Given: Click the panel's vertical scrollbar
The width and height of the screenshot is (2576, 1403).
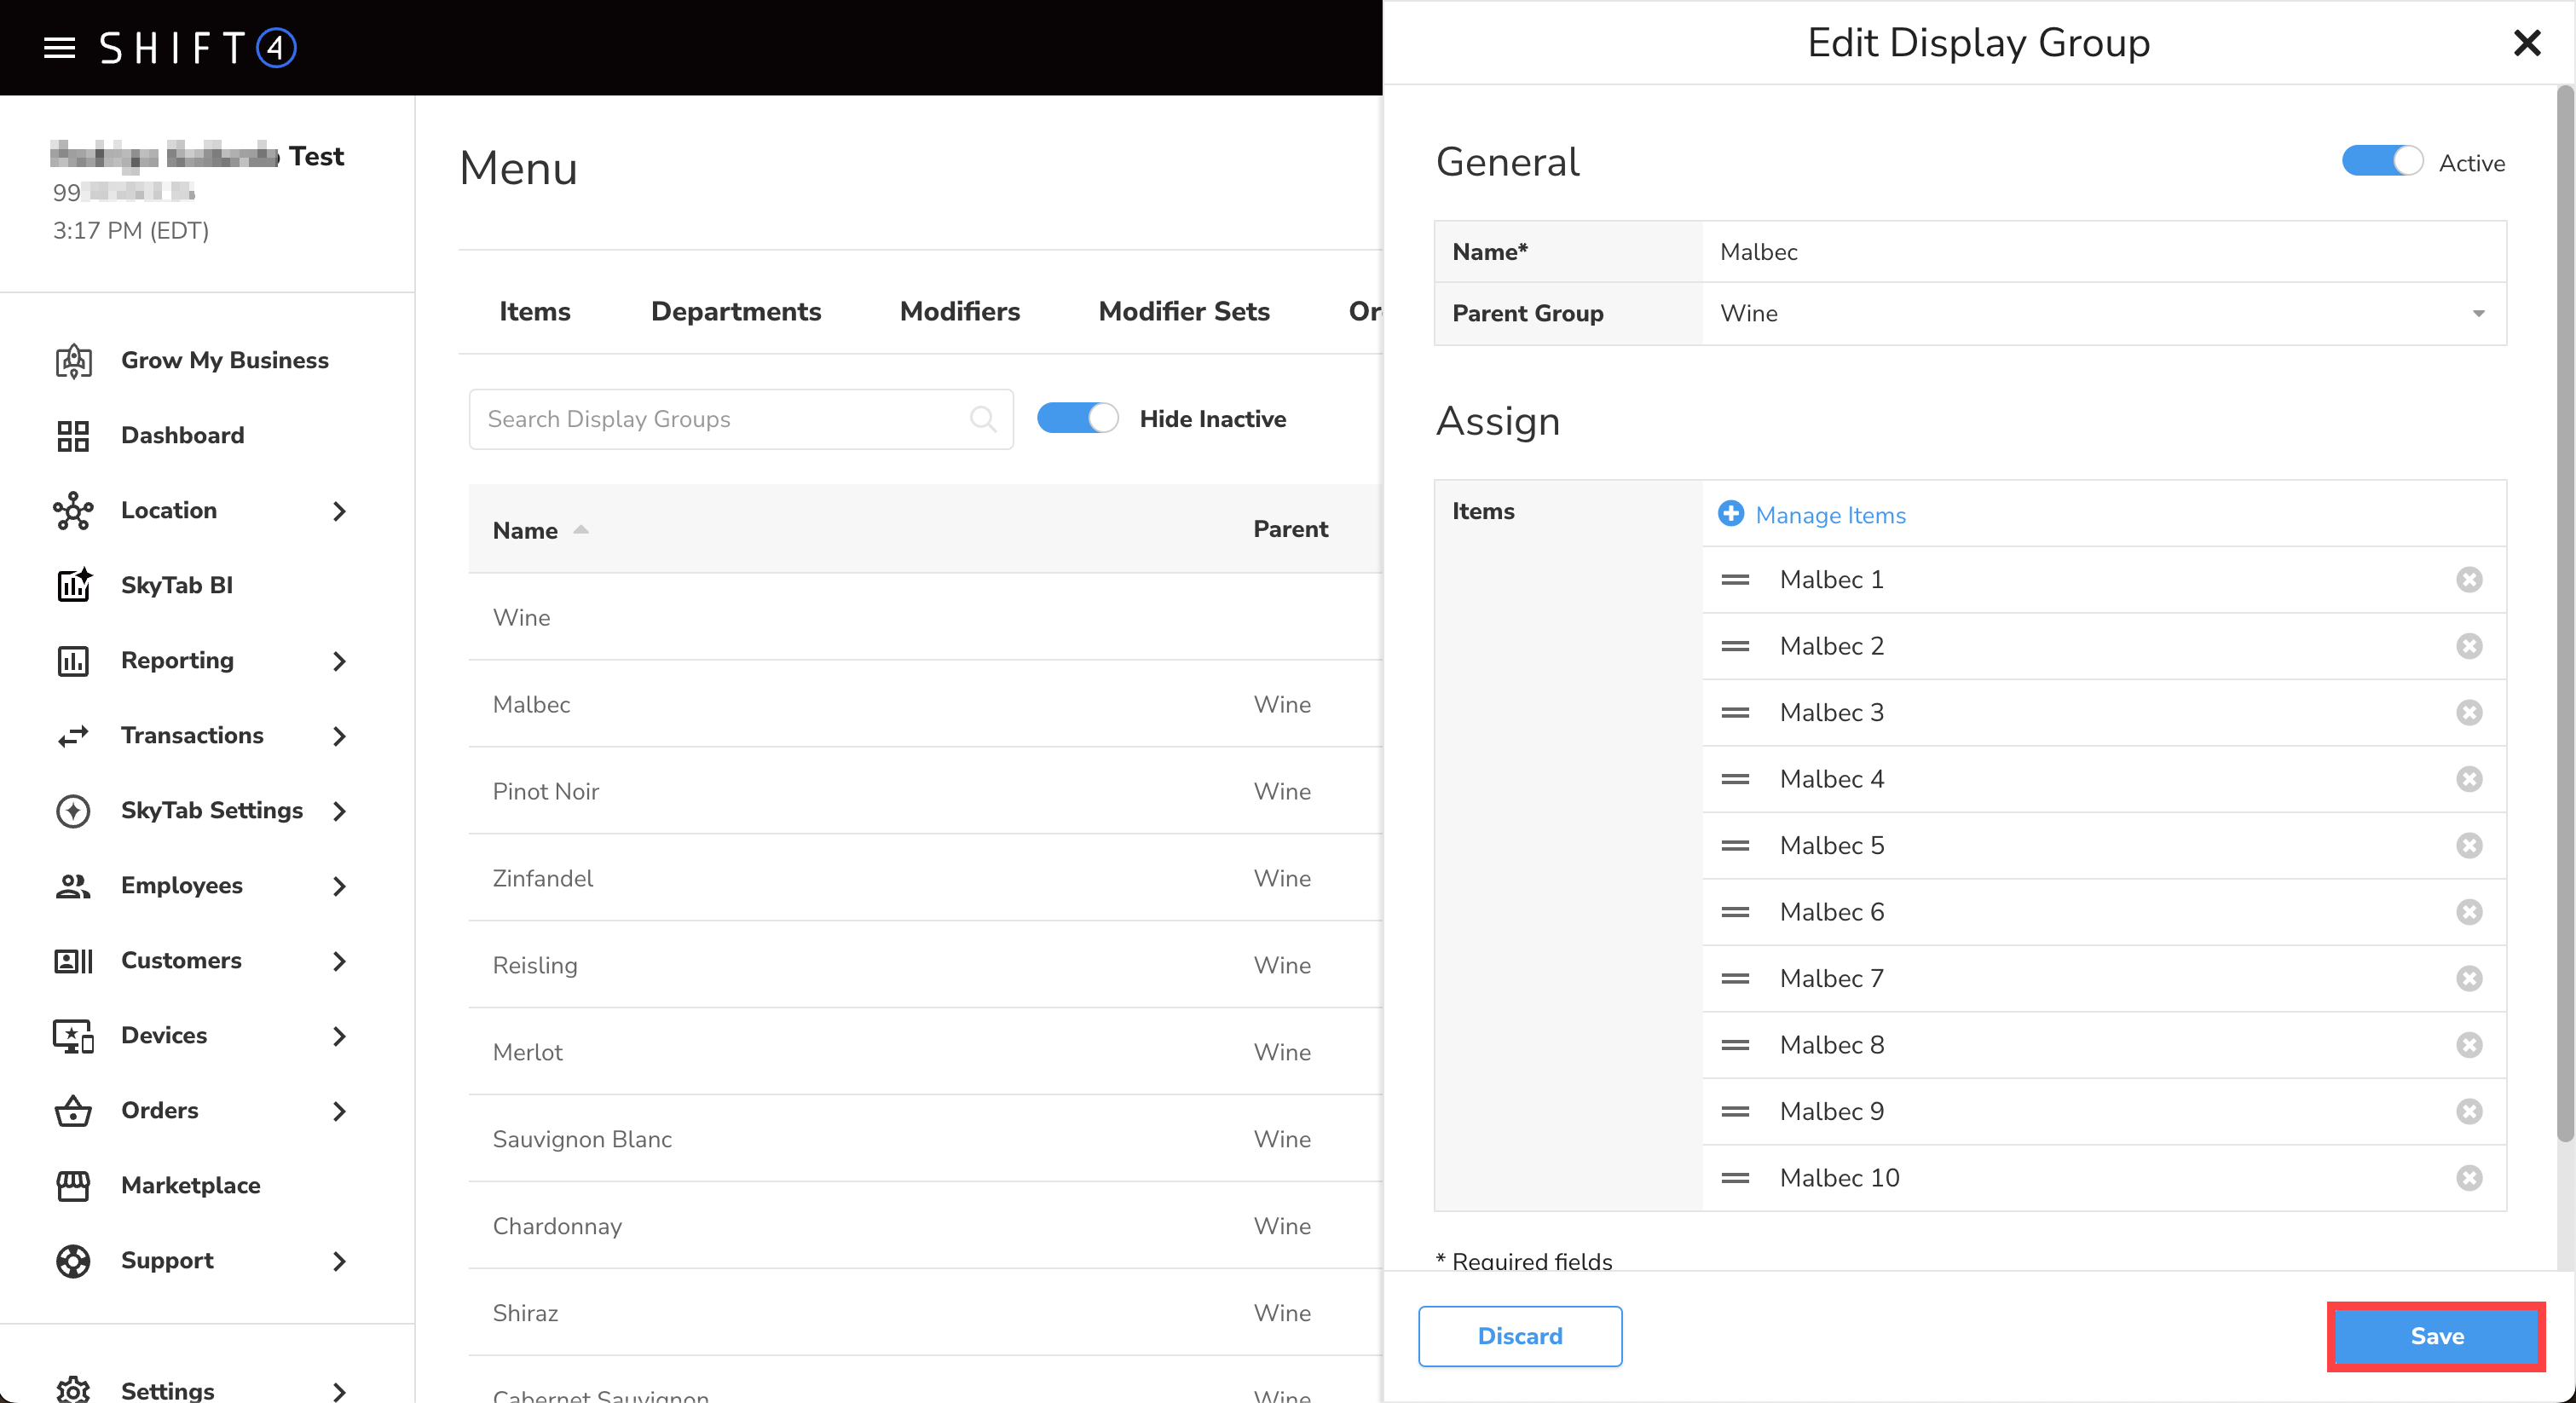Looking at the screenshot, I should click(x=2565, y=620).
